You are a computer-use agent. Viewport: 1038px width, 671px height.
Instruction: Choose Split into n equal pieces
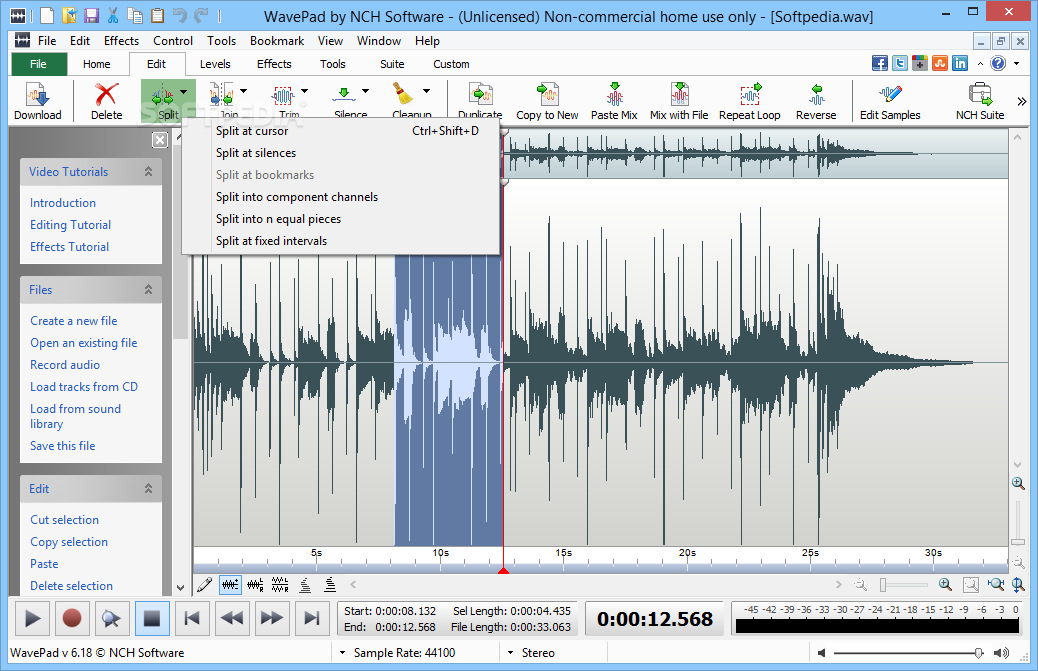340,218
